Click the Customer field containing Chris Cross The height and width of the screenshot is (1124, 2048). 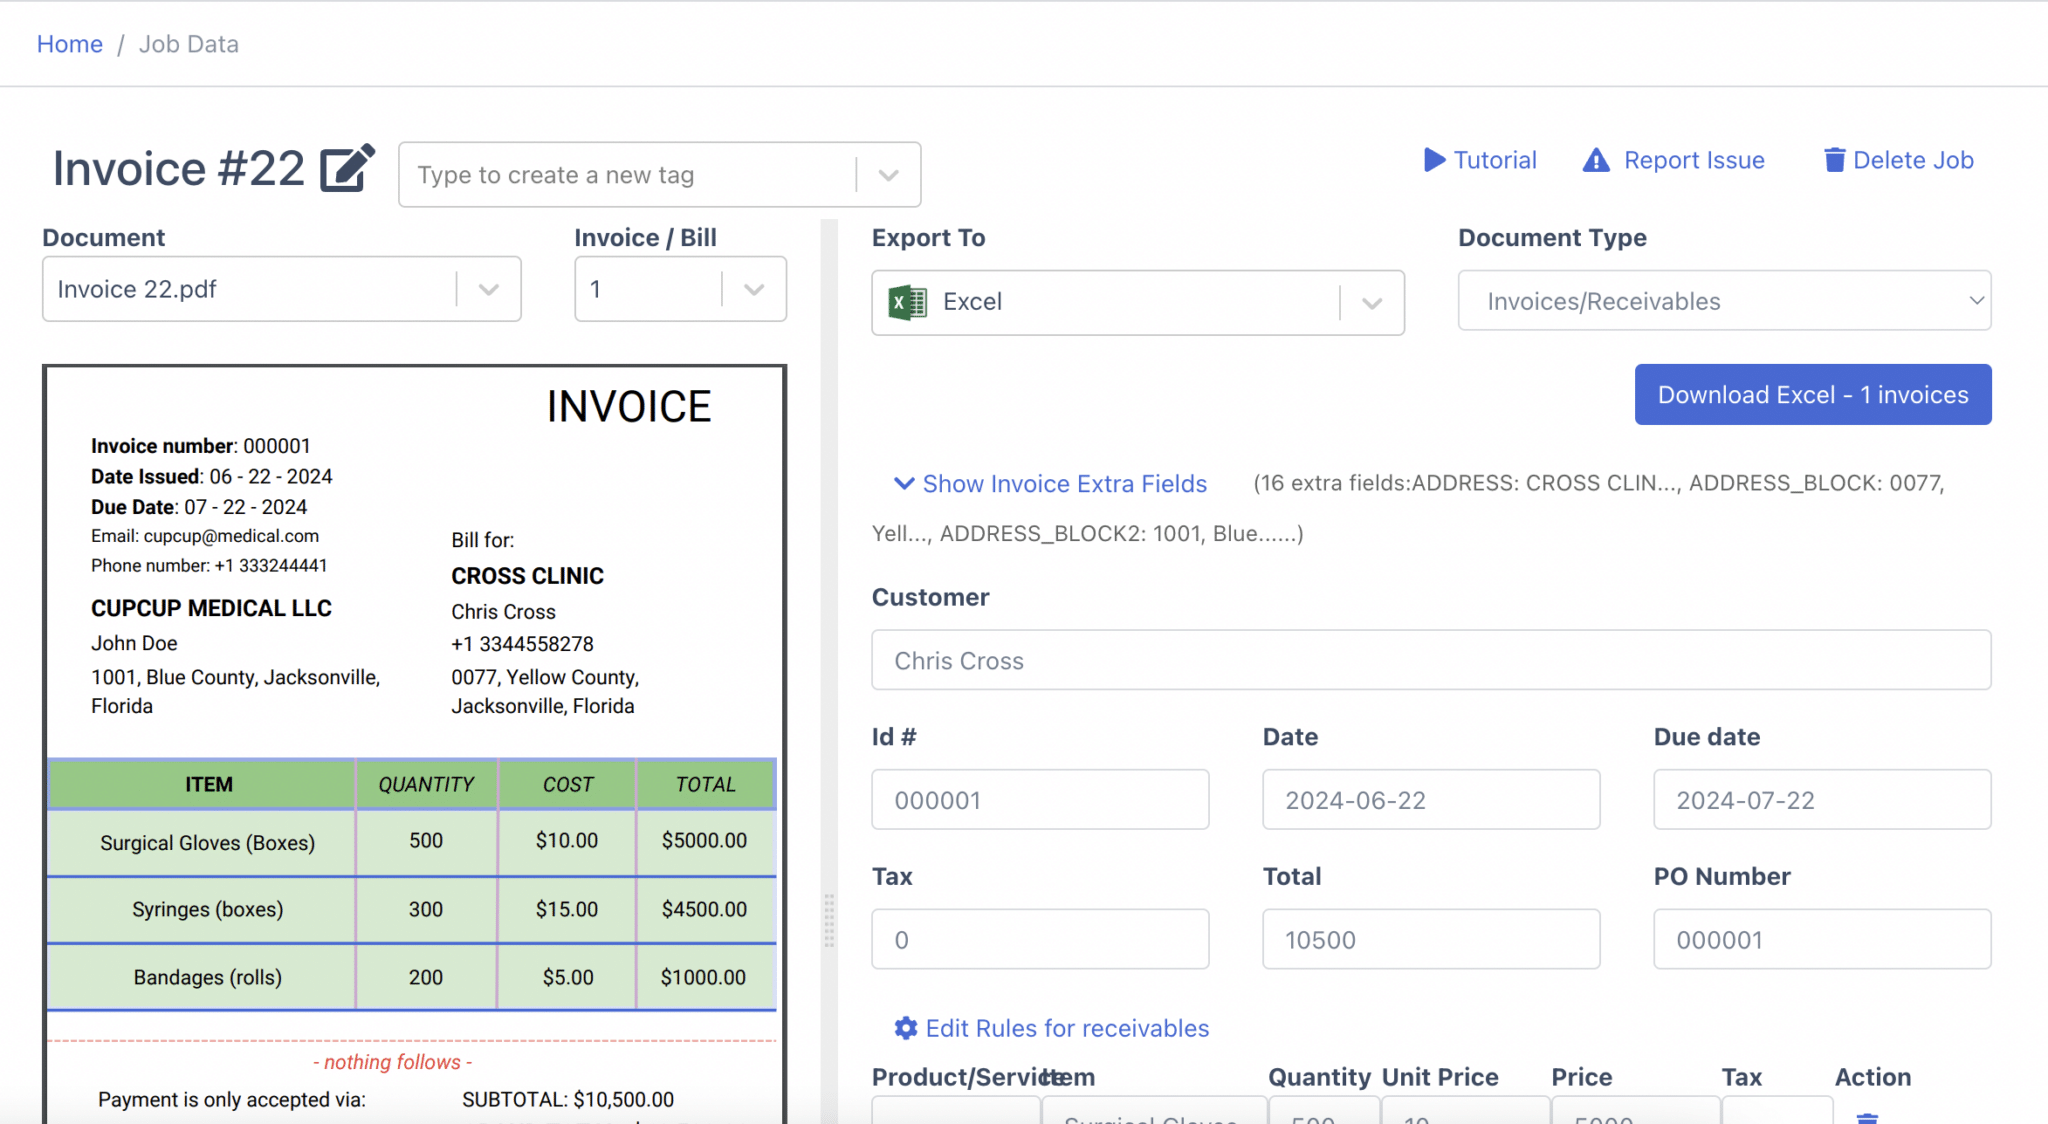point(1430,660)
